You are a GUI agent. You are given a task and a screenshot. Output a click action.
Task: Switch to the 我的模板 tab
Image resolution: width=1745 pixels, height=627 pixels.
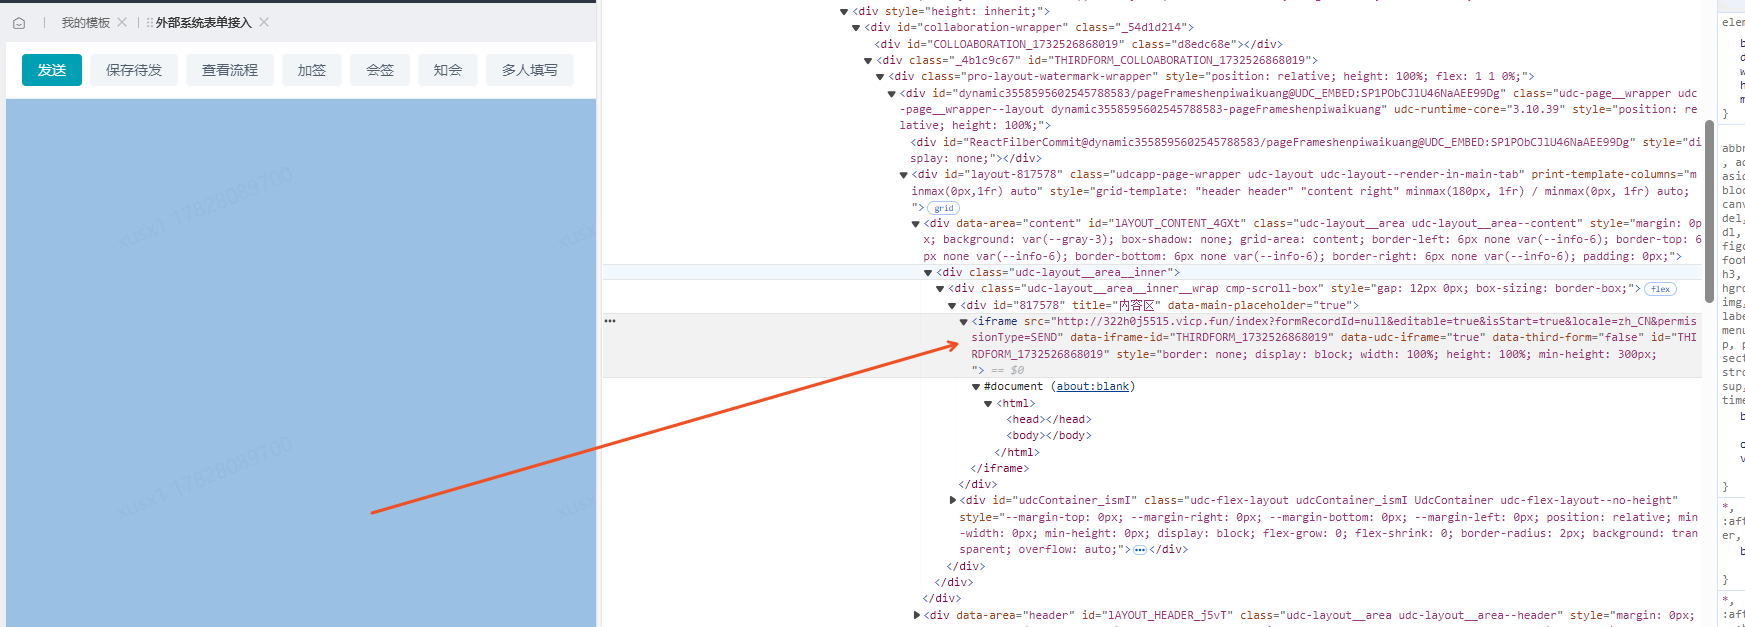coord(85,22)
